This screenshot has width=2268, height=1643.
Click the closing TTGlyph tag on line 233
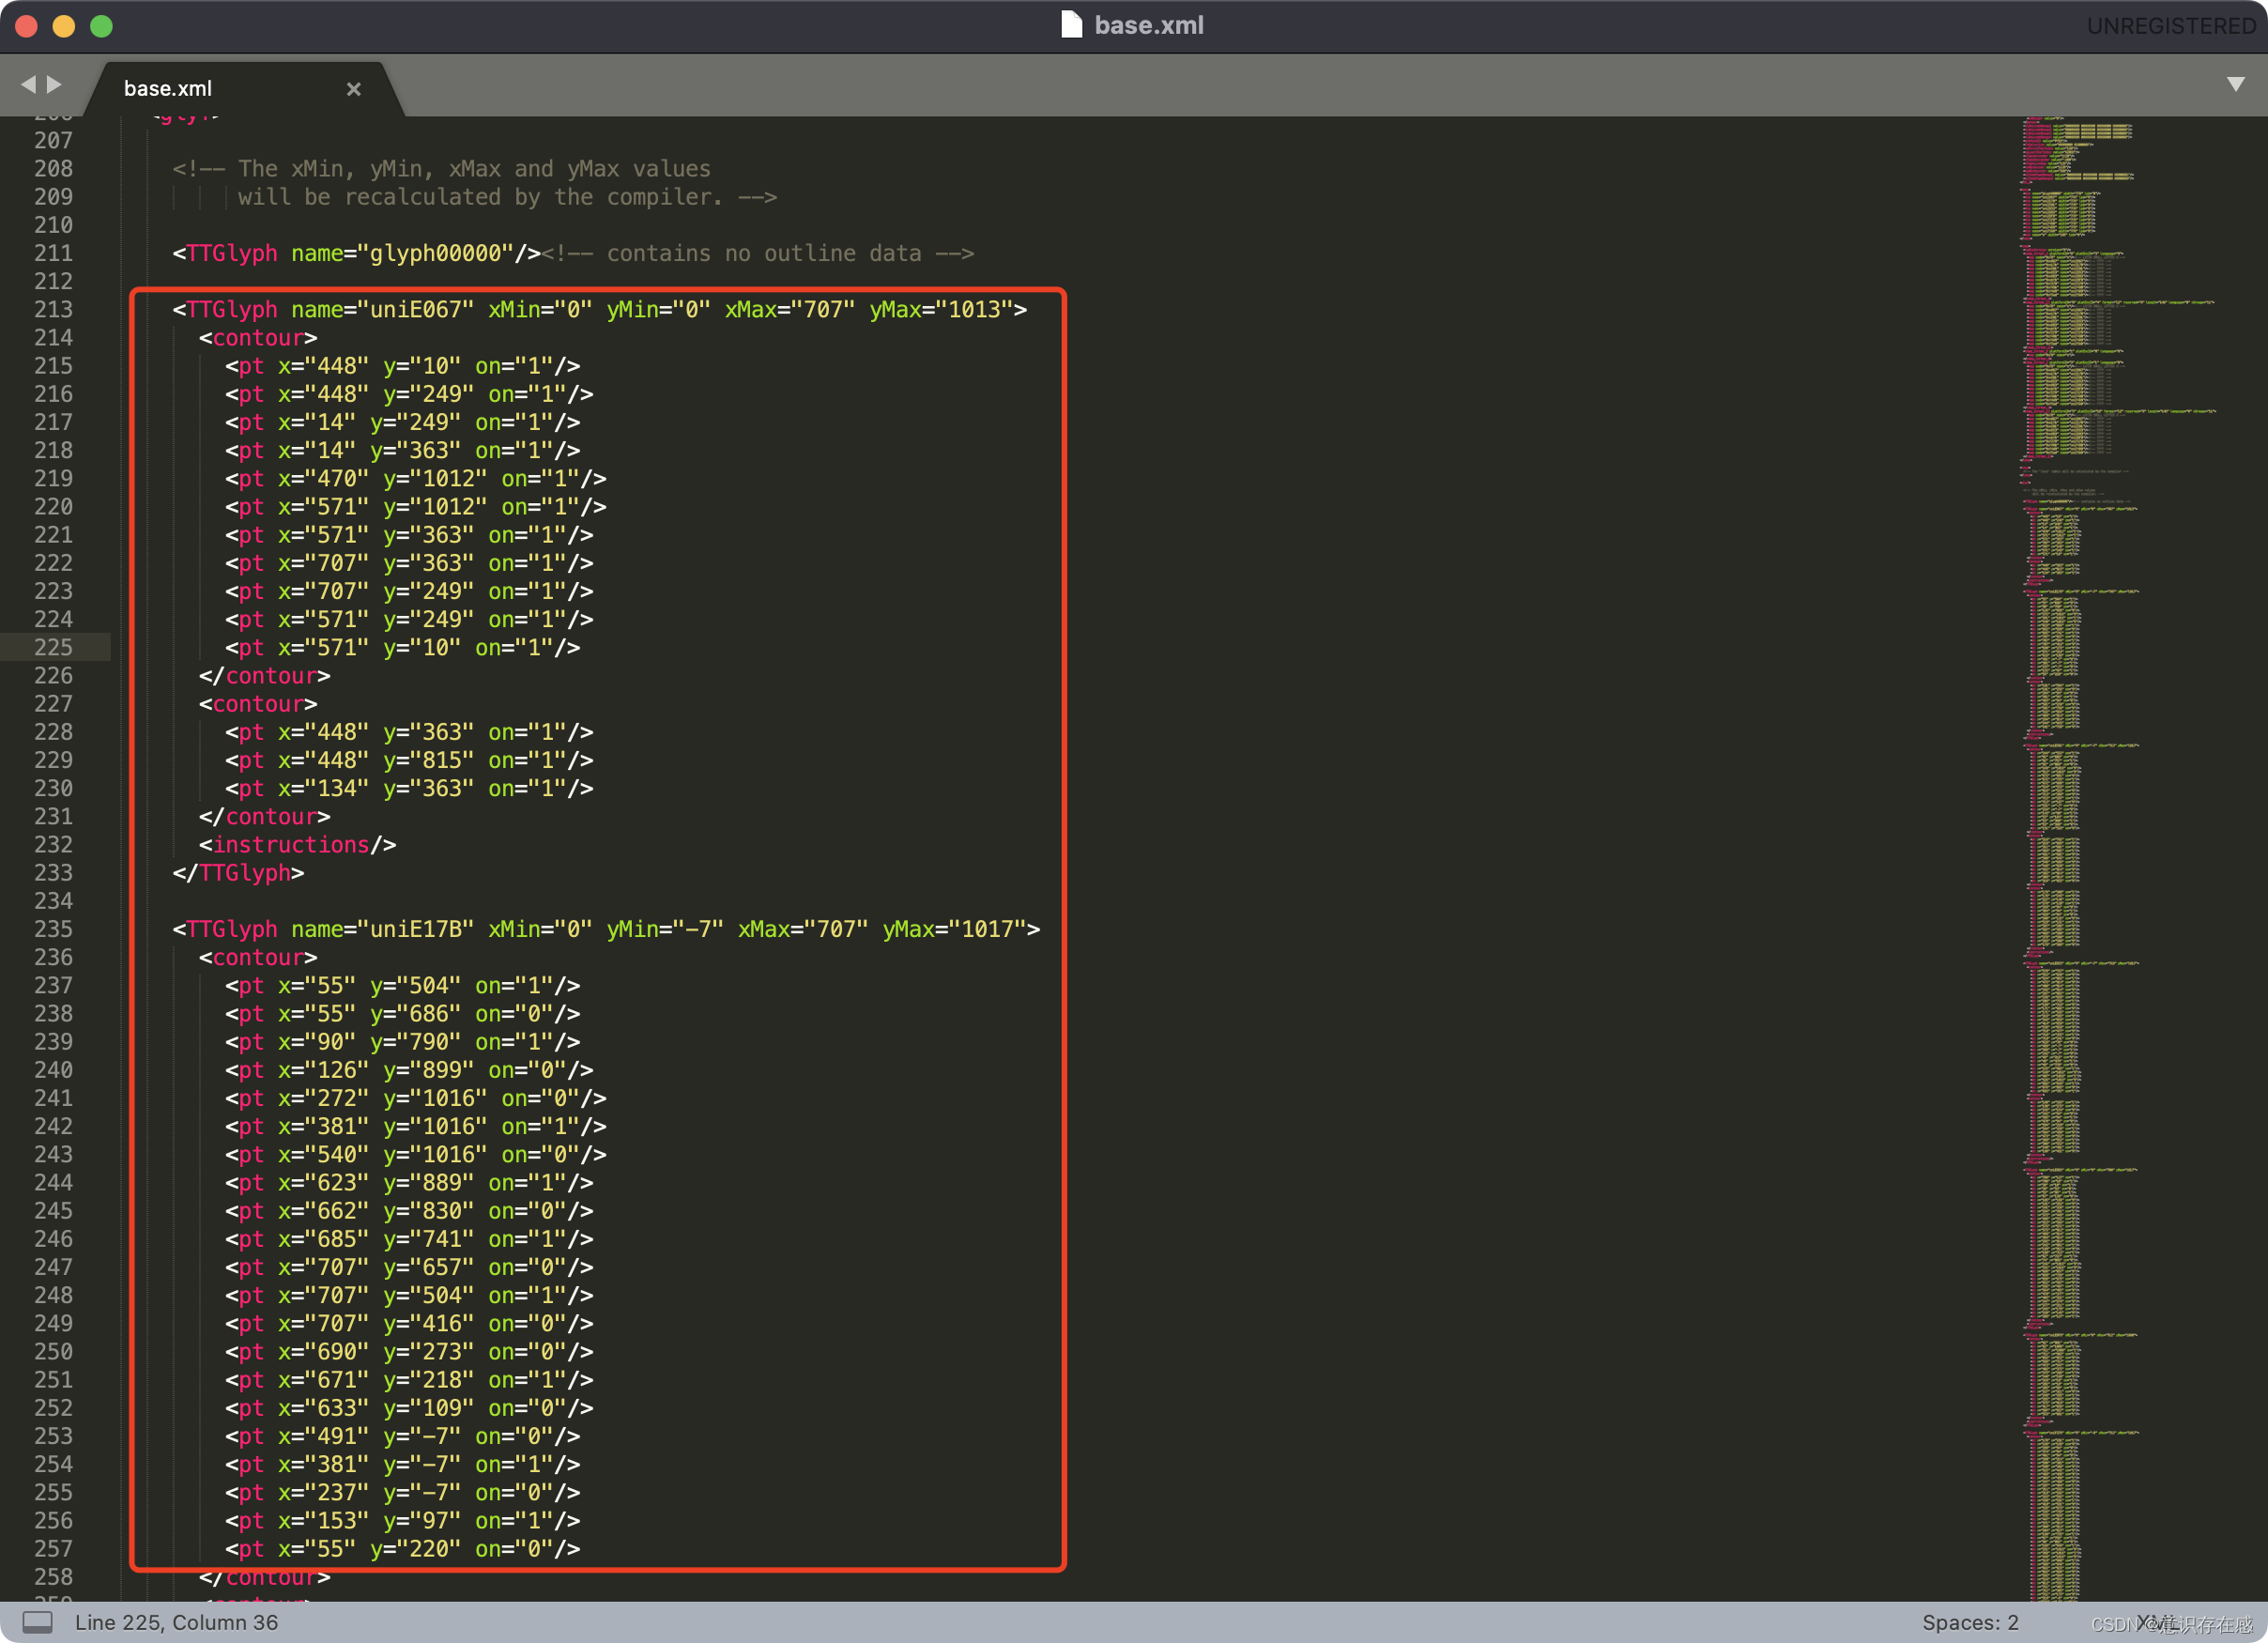(x=240, y=873)
